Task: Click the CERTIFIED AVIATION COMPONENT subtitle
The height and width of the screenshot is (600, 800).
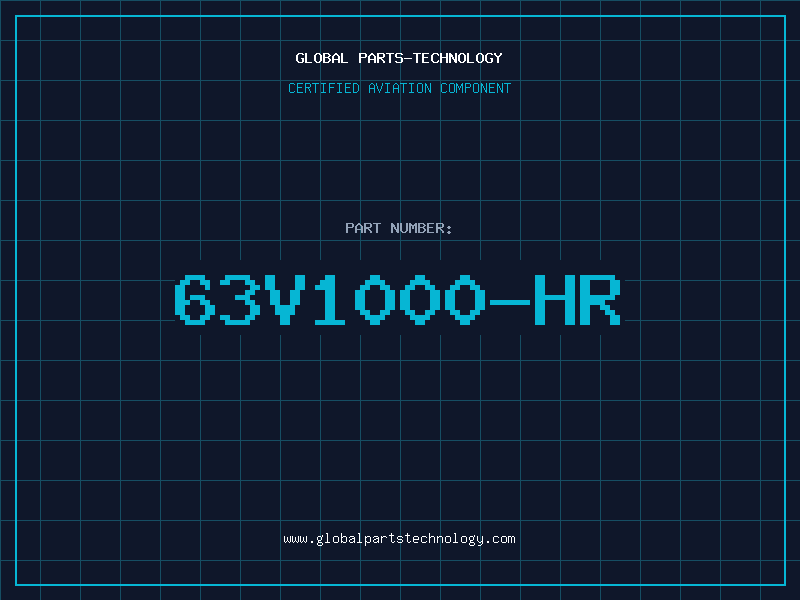Action: click(399, 88)
